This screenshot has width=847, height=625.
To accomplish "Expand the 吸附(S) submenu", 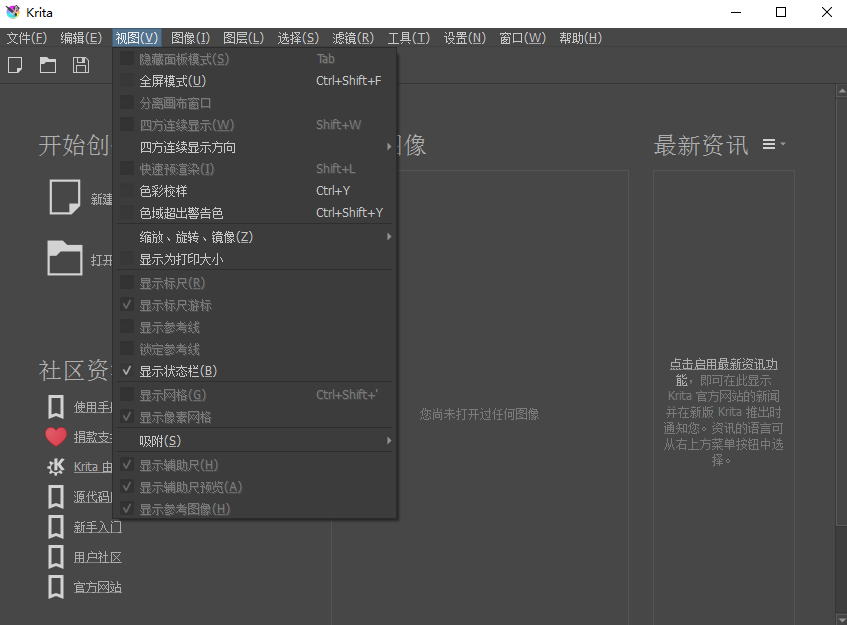I will click(254, 441).
